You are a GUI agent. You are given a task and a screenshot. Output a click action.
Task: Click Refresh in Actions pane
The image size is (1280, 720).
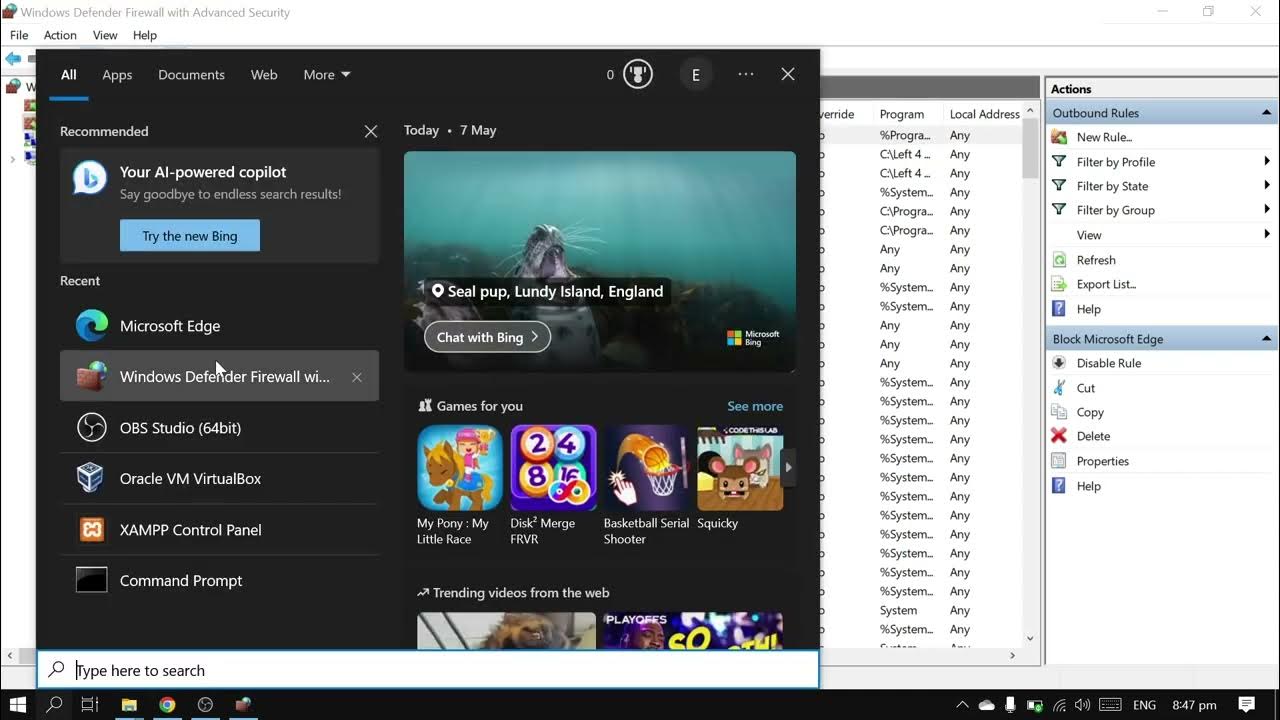1096,260
